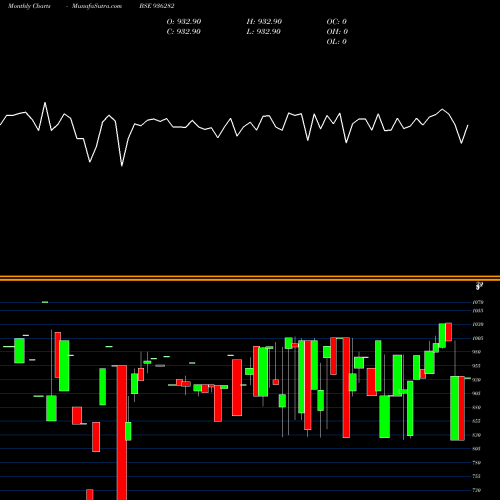Click the 805 price axis label
500x500 pixels.
[477, 449]
